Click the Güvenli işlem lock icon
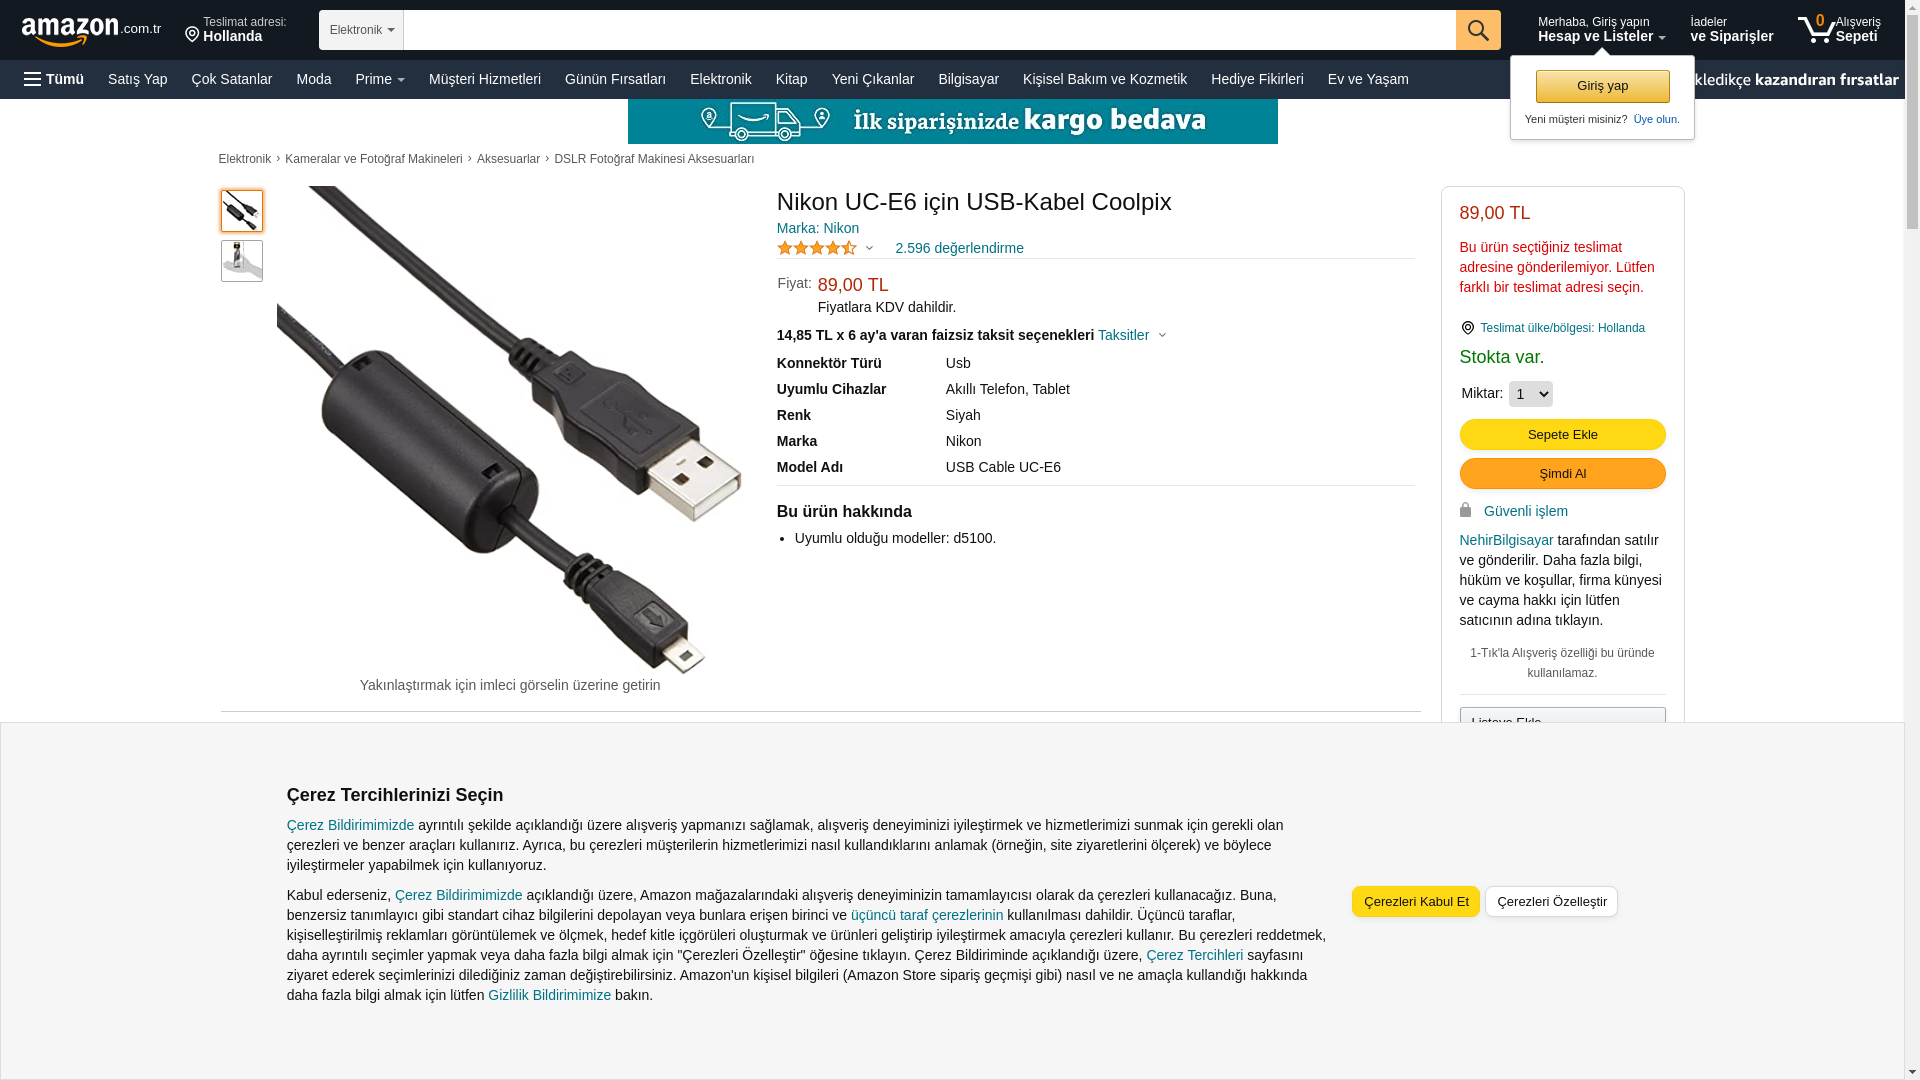This screenshot has height=1080, width=1920. coord(1465,510)
